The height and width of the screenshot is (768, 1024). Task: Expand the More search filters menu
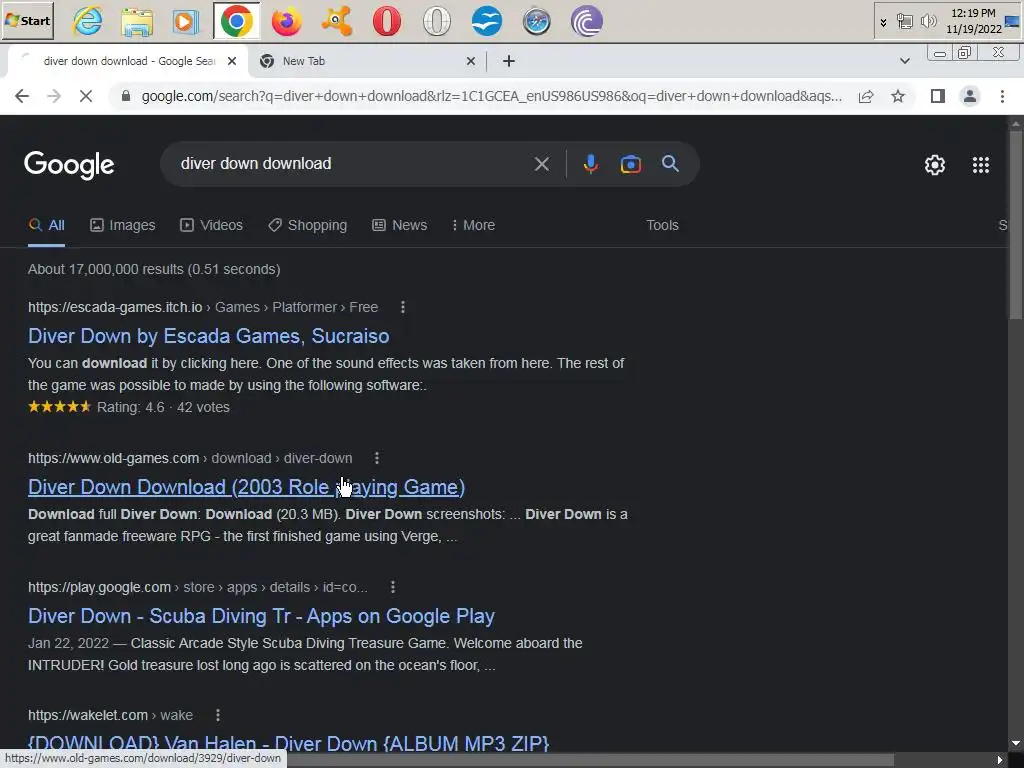click(473, 225)
